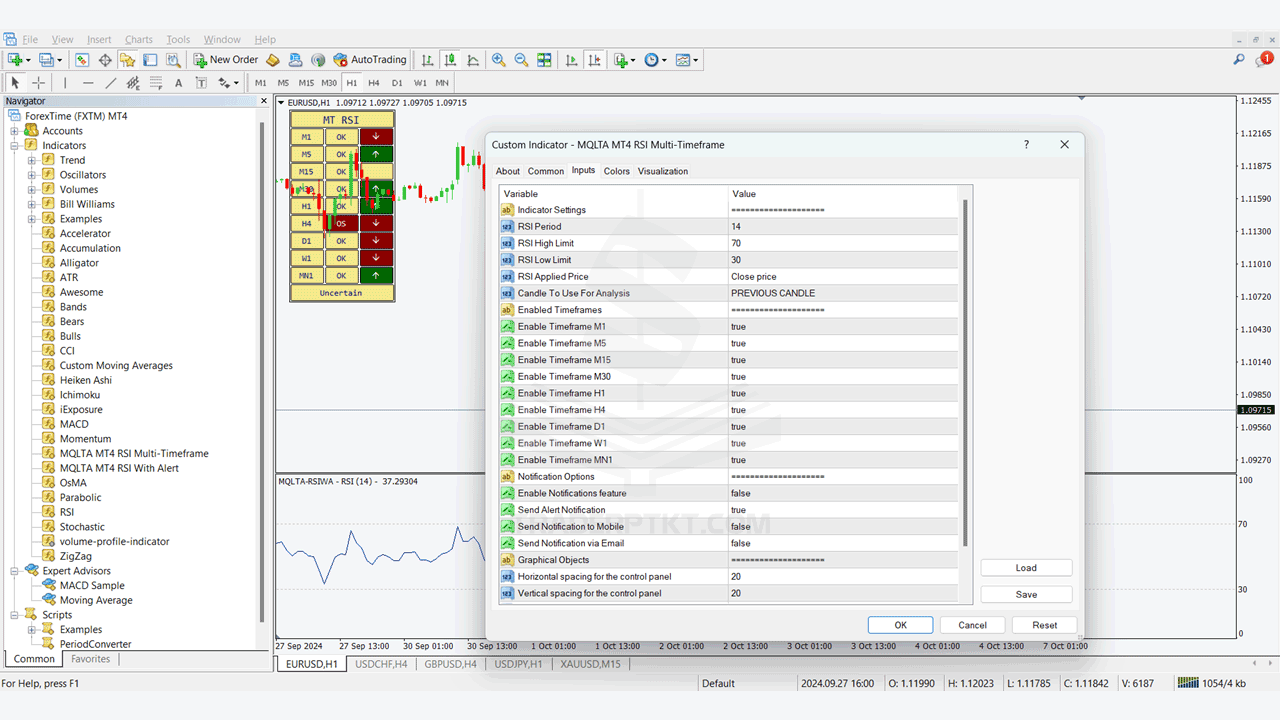Select the Text 'A' drawing tool
Viewport: 1280px width, 720px height.
point(179,83)
